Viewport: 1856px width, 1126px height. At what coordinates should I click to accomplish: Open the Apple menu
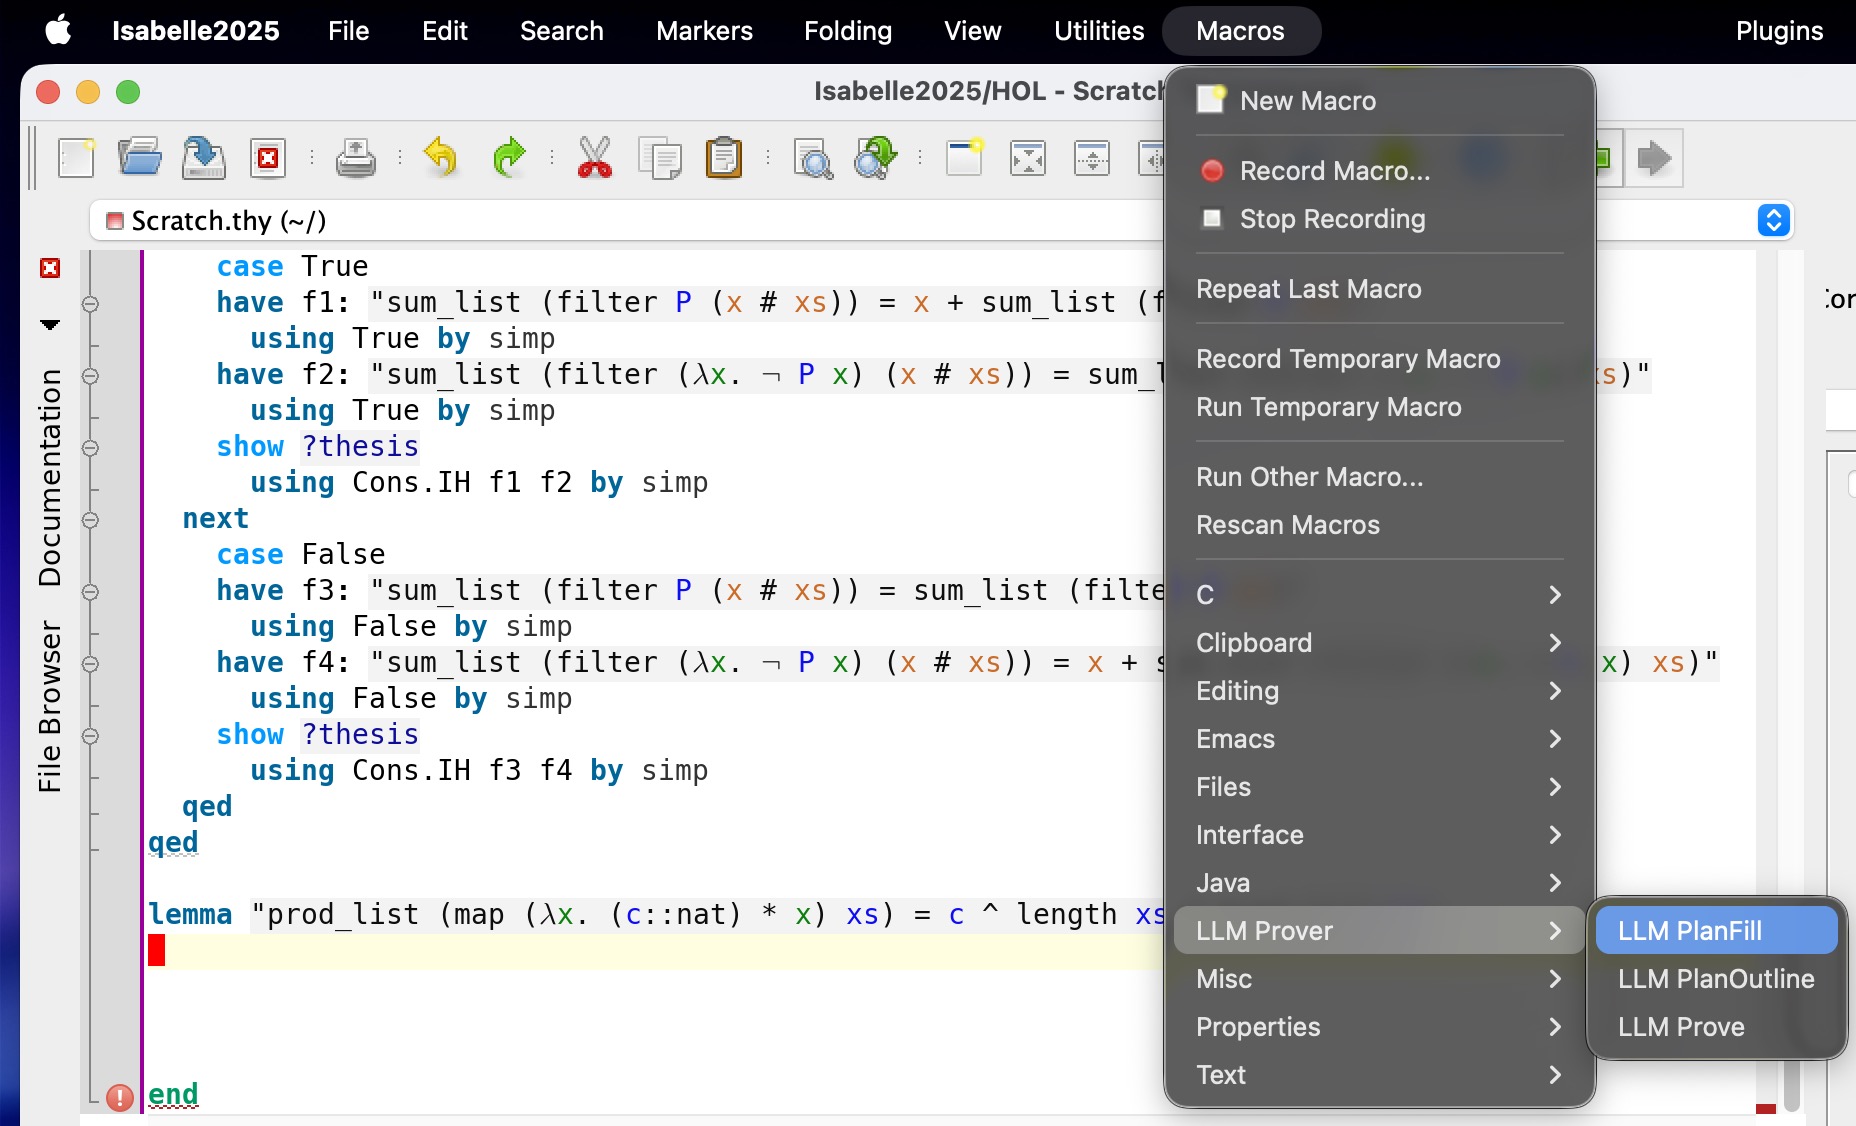click(58, 31)
